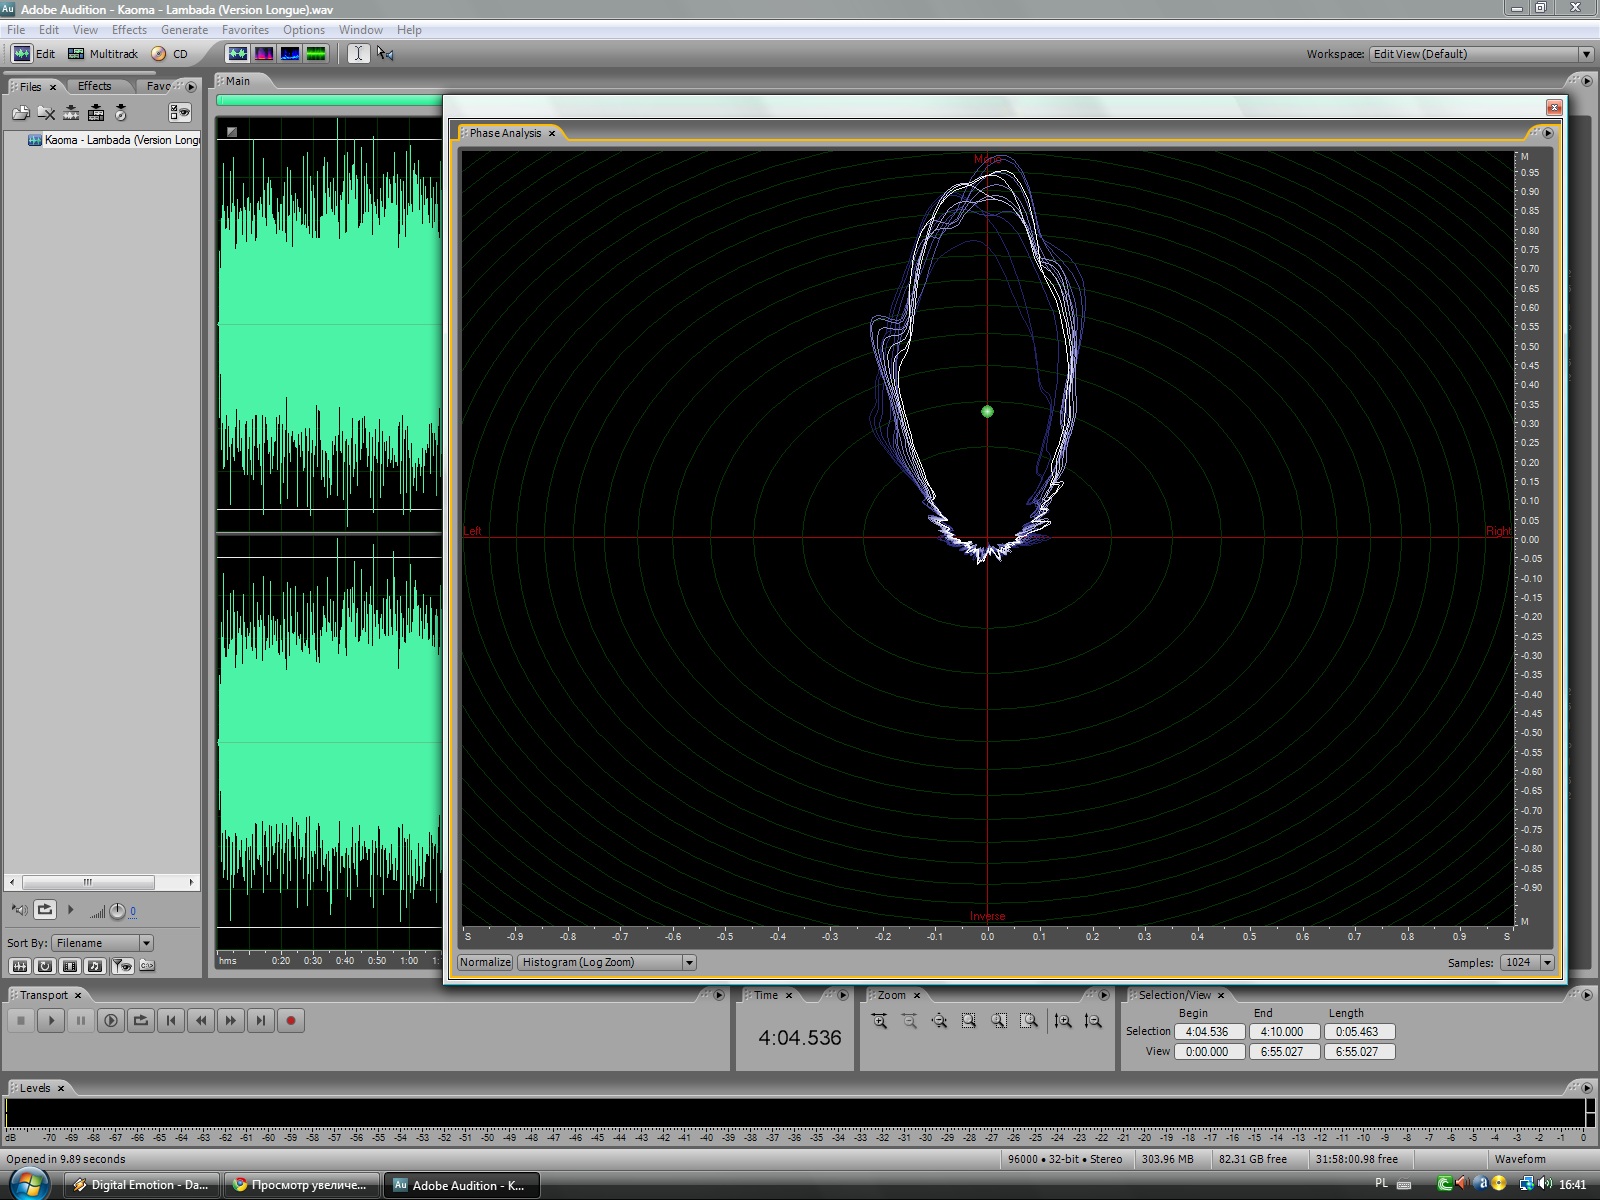Switch to Multitrack view
Screen dimensions: 1600x1200
click(x=103, y=54)
